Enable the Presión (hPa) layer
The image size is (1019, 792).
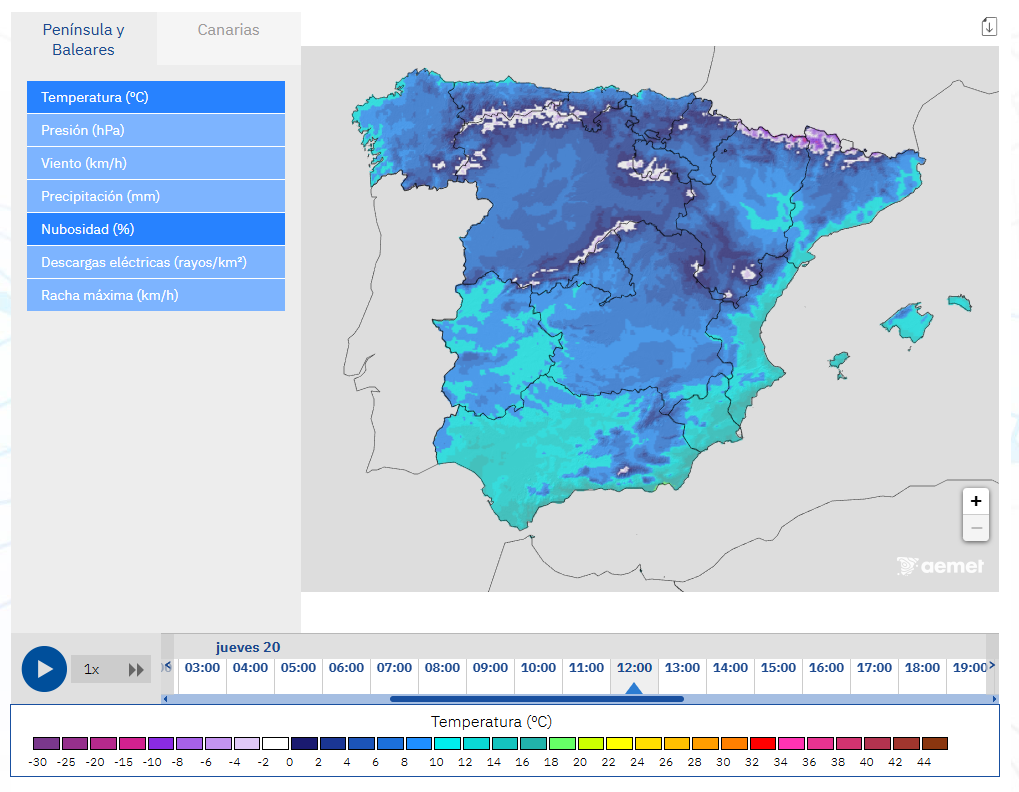156,130
